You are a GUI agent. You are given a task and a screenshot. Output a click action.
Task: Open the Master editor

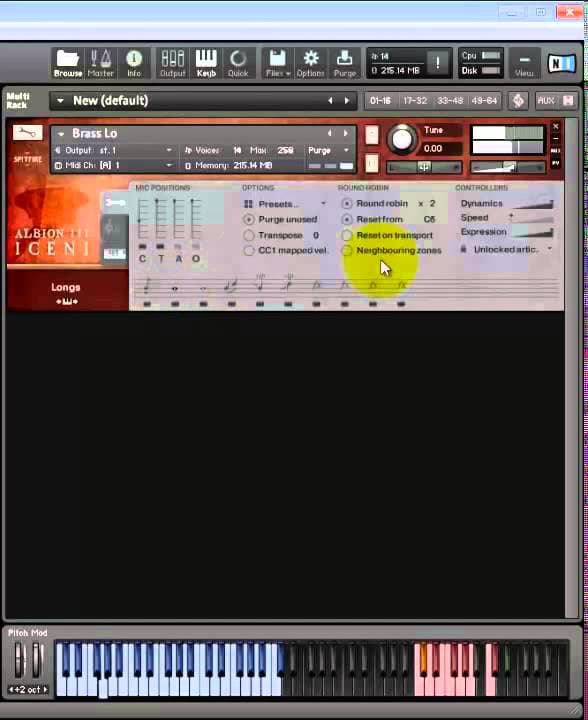pos(101,63)
